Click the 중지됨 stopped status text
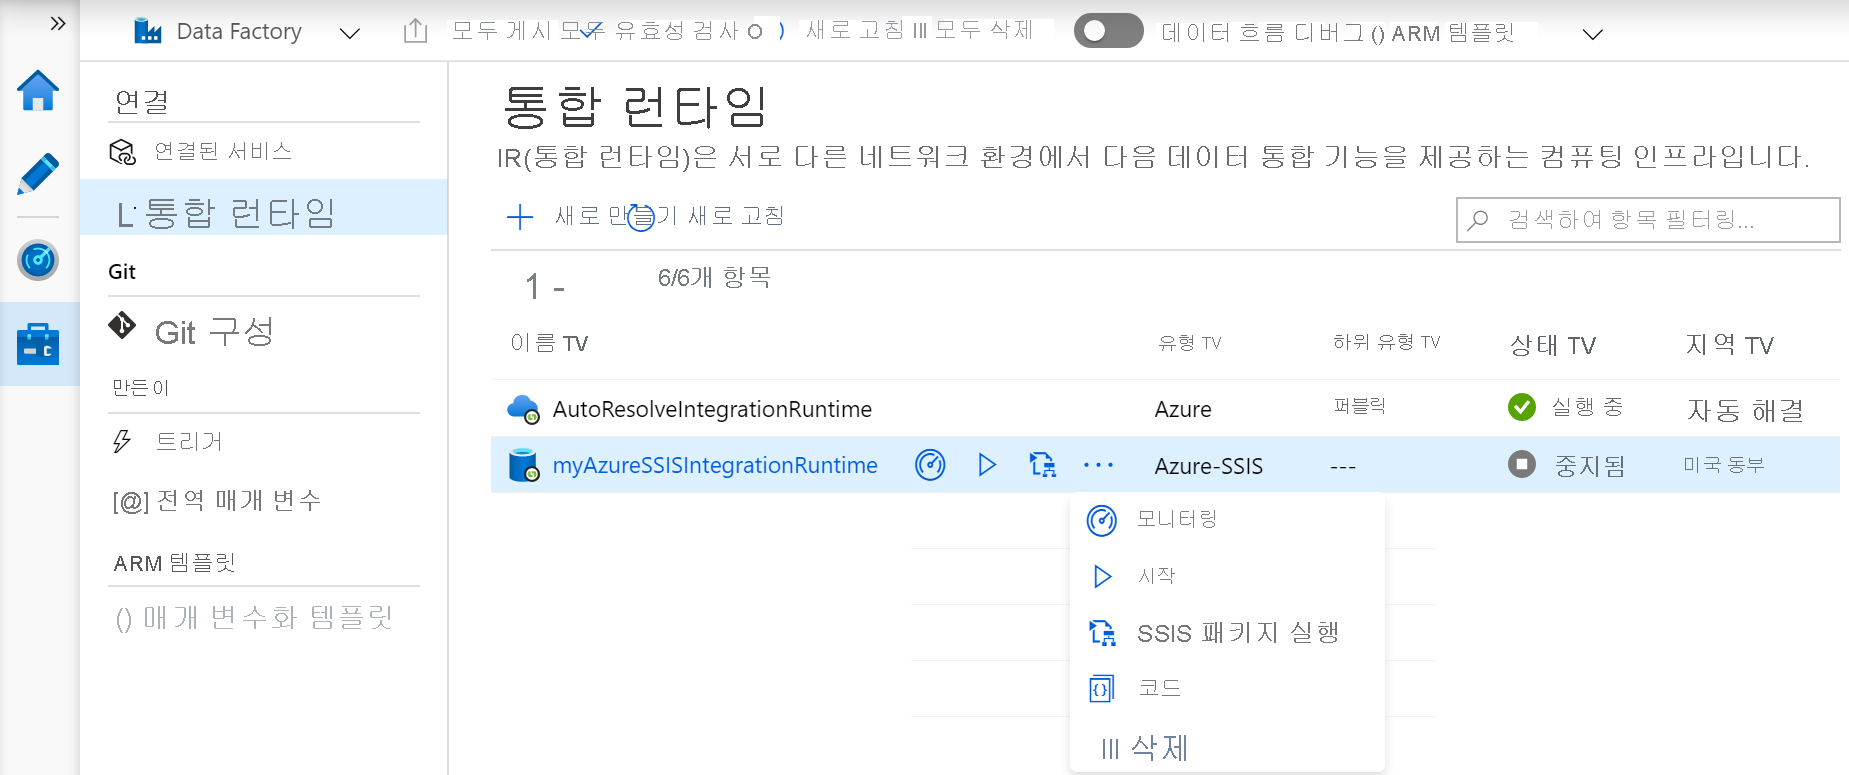The height and width of the screenshot is (775, 1849). (1590, 465)
